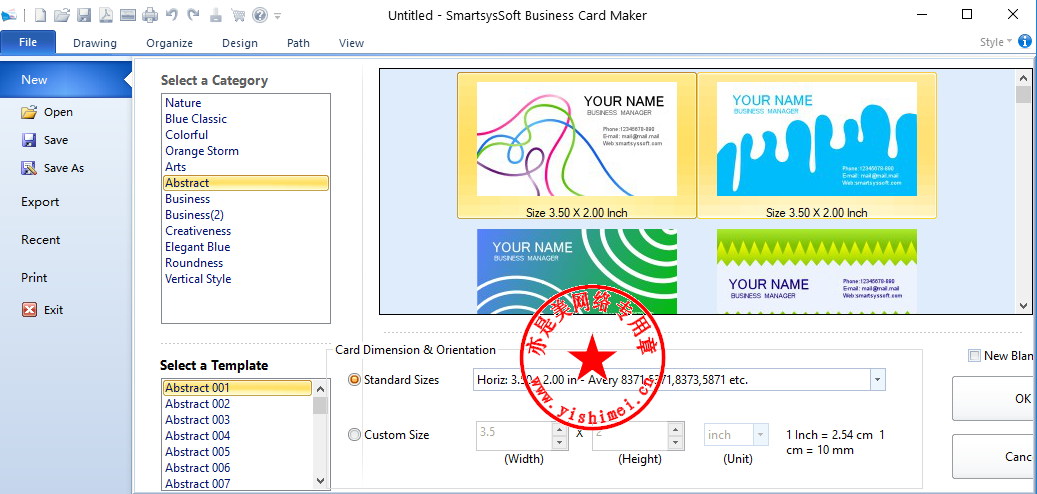This screenshot has height=494, width=1037.
Task: Click the Save floppy disk icon in top toolbar
Action: click(84, 15)
